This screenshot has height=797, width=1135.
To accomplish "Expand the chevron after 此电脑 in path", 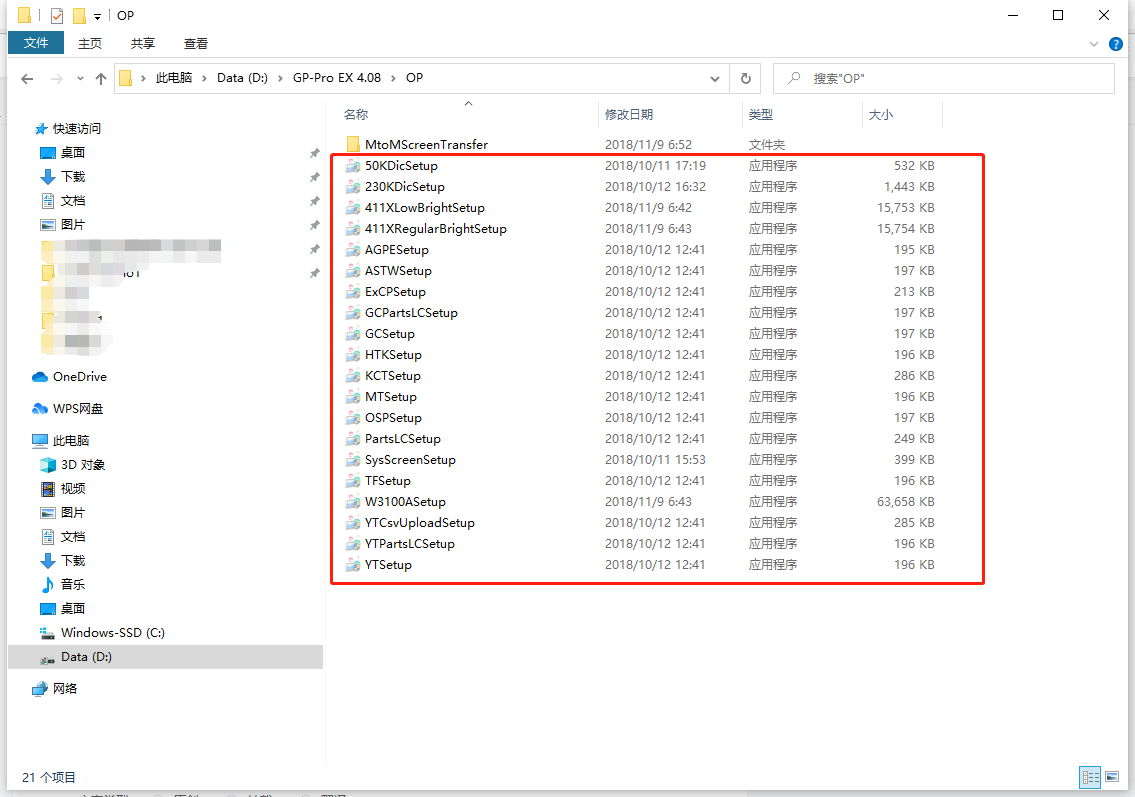I will (205, 78).
